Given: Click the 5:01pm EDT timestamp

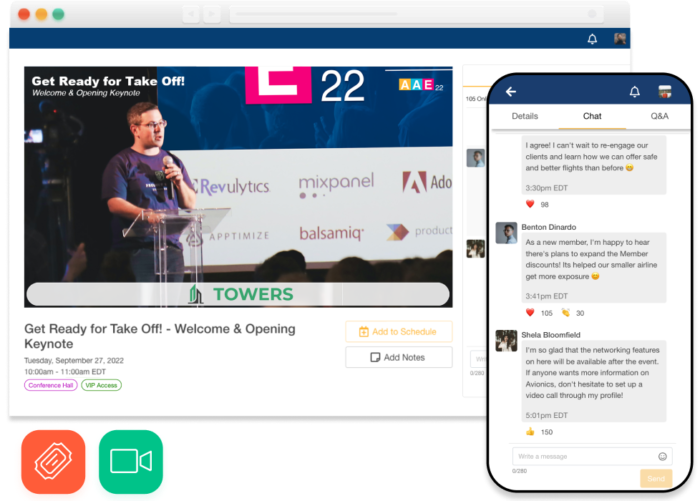Looking at the screenshot, I should [x=546, y=415].
